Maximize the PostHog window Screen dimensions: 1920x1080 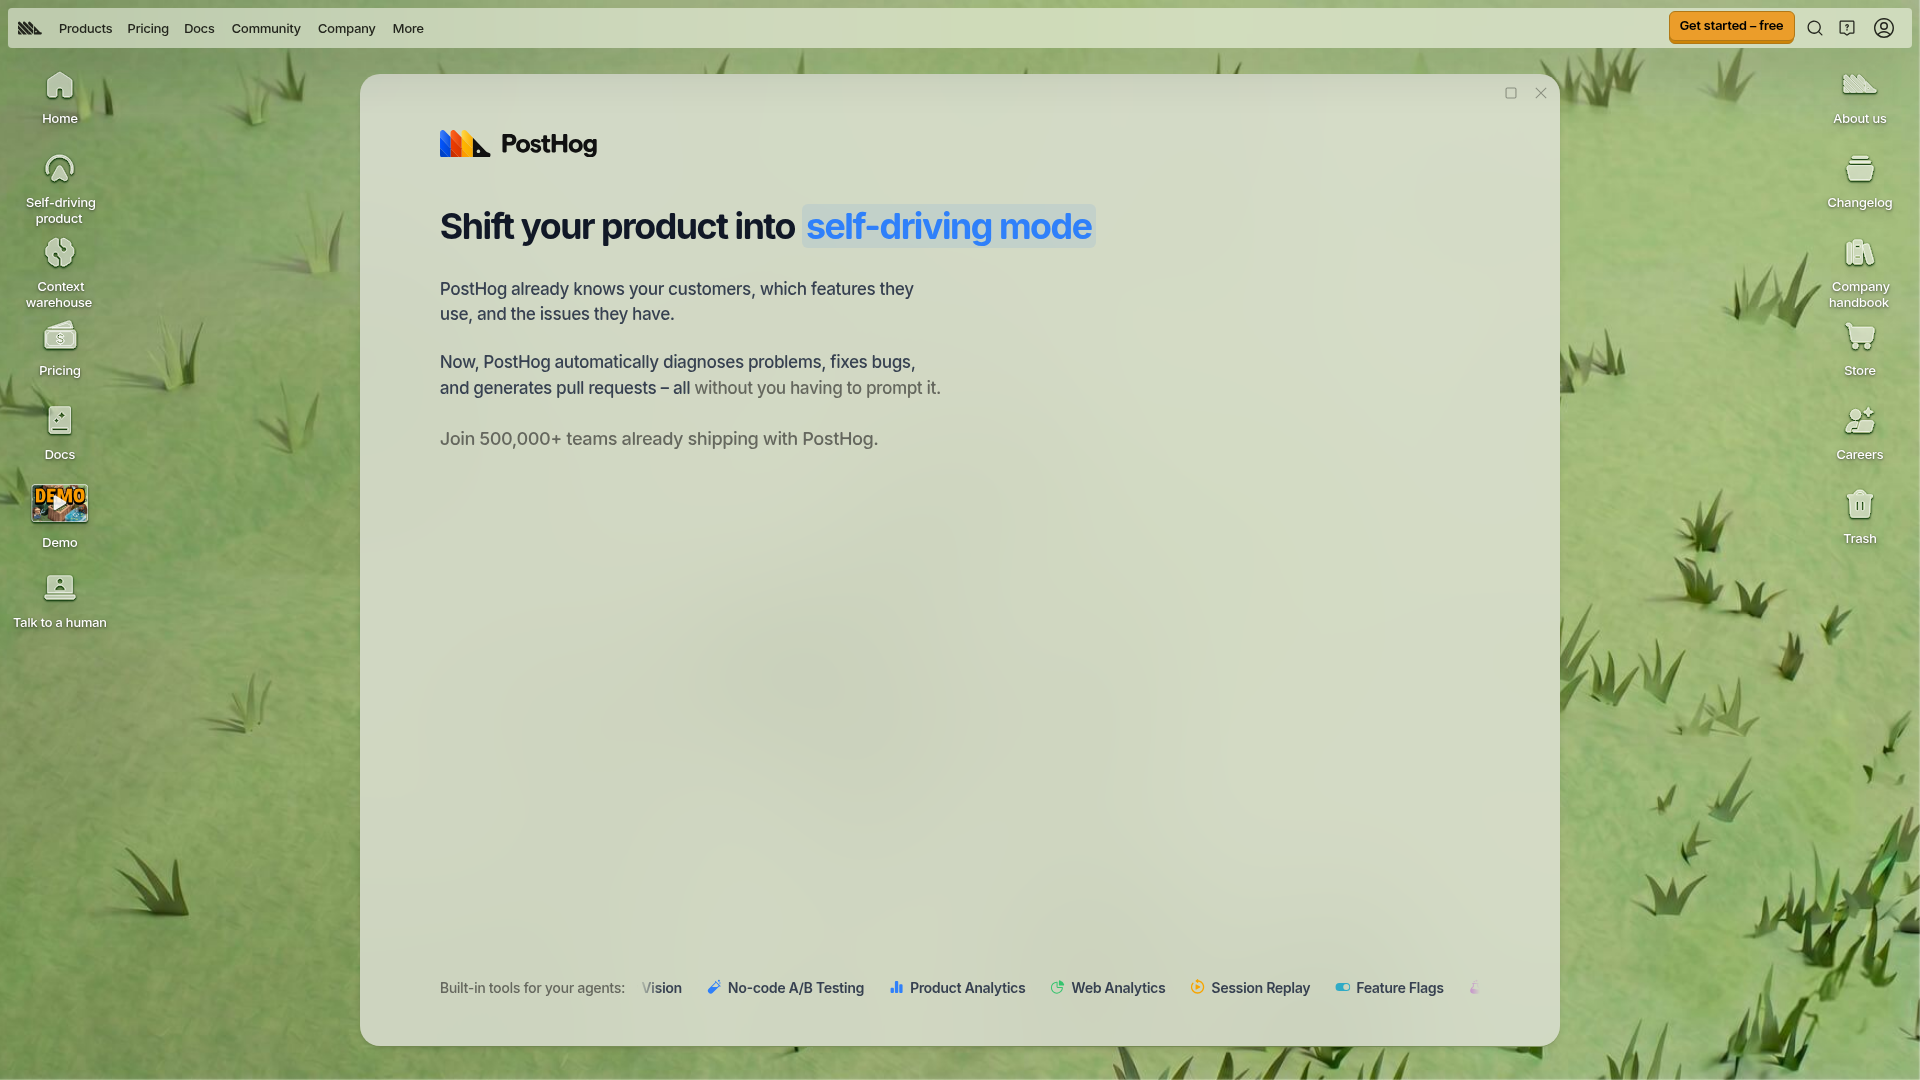pos(1511,93)
